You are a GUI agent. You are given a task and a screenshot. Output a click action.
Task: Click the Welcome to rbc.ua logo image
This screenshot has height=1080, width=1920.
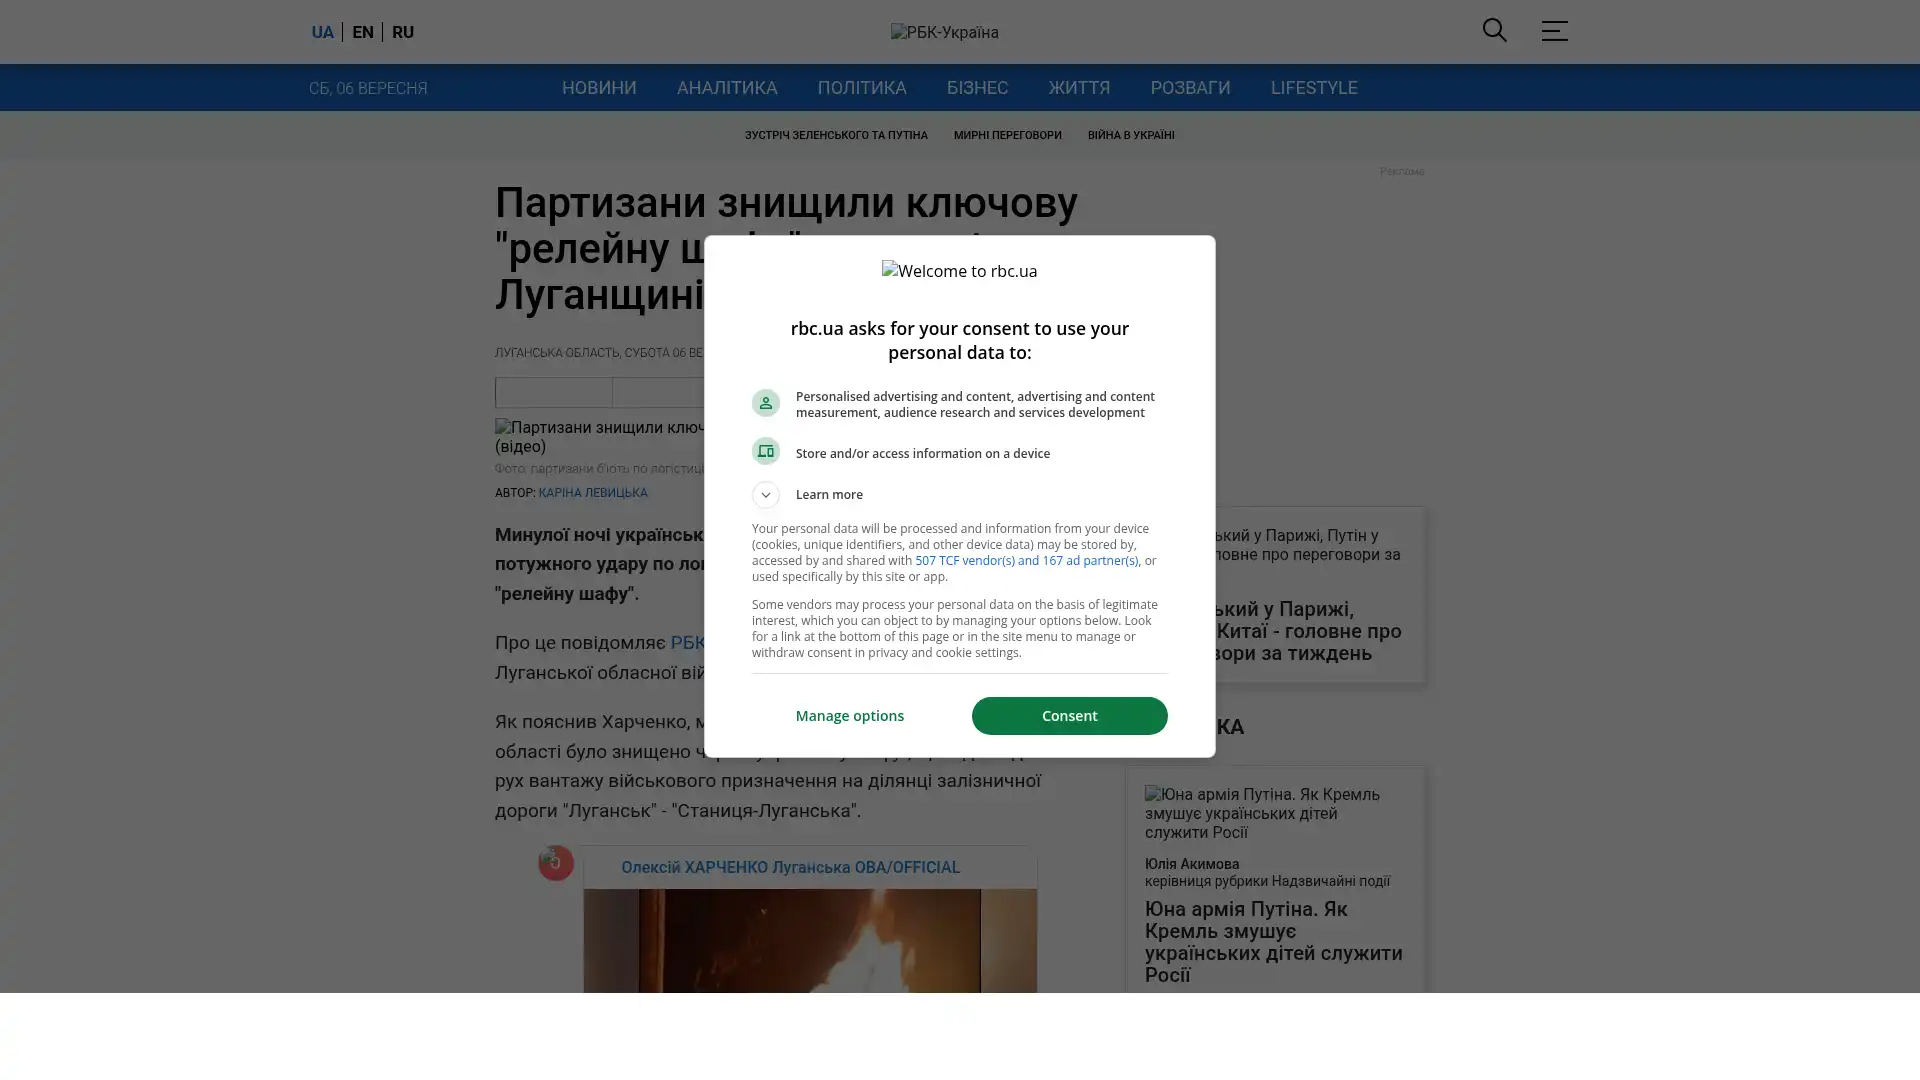pyautogui.click(x=959, y=271)
